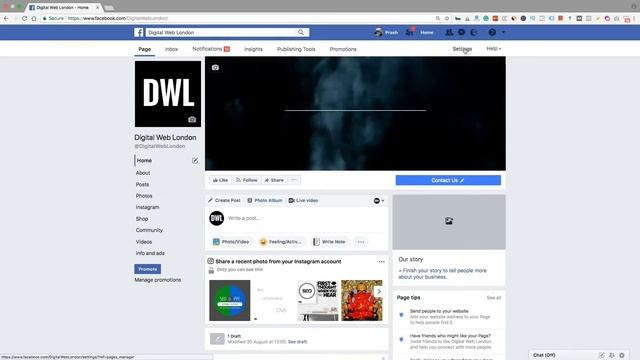Open the account dropdown arrow in blue bar
The height and width of the screenshot is (360, 640).
tap(503, 32)
